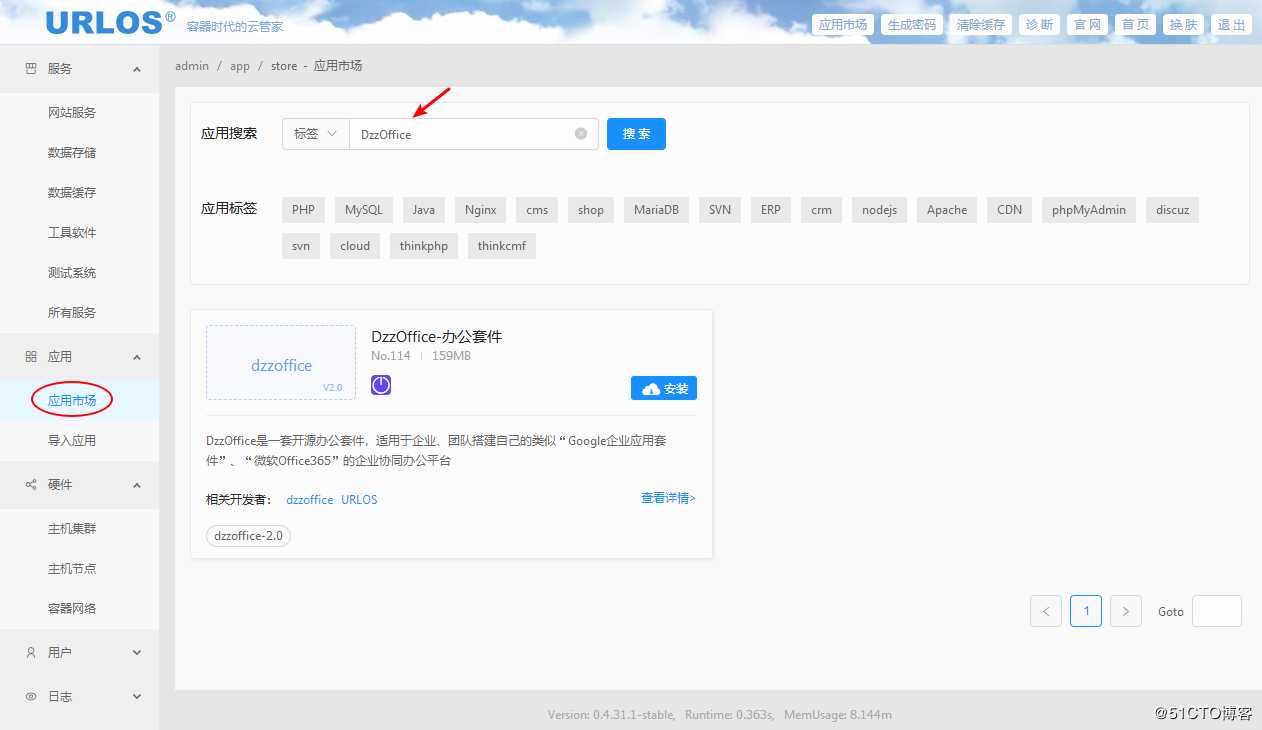Filter by the CDN tag
The height and width of the screenshot is (730, 1262).
[1010, 210]
